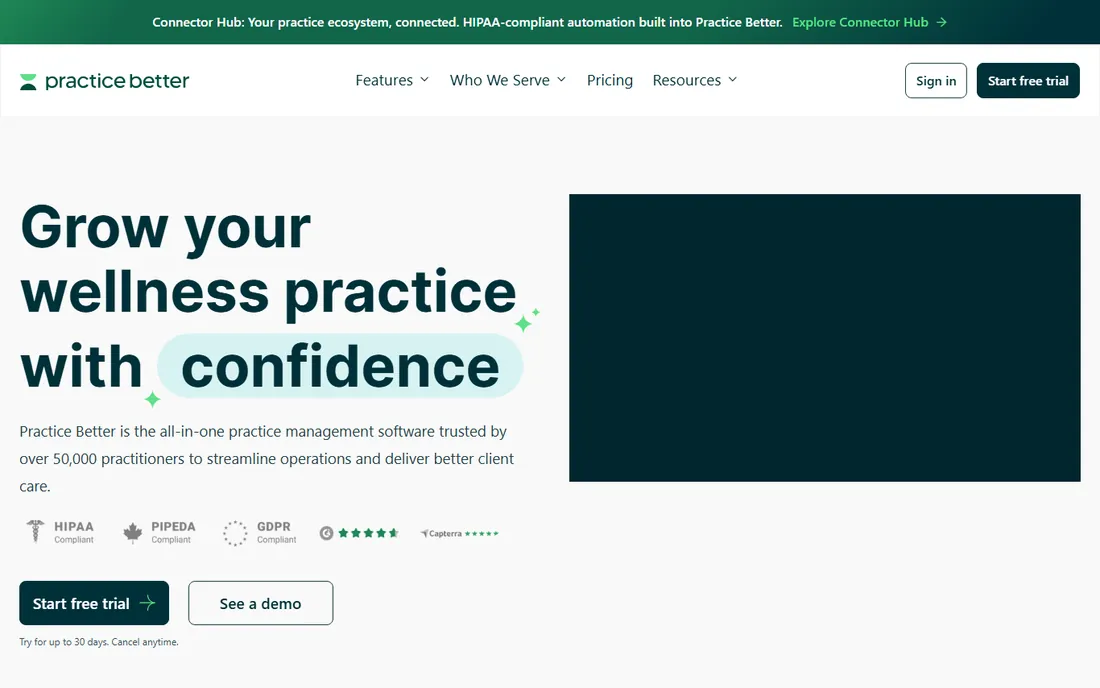Image resolution: width=1100 pixels, height=688 pixels.
Task: Click the G2 logo icon
Action: point(326,533)
